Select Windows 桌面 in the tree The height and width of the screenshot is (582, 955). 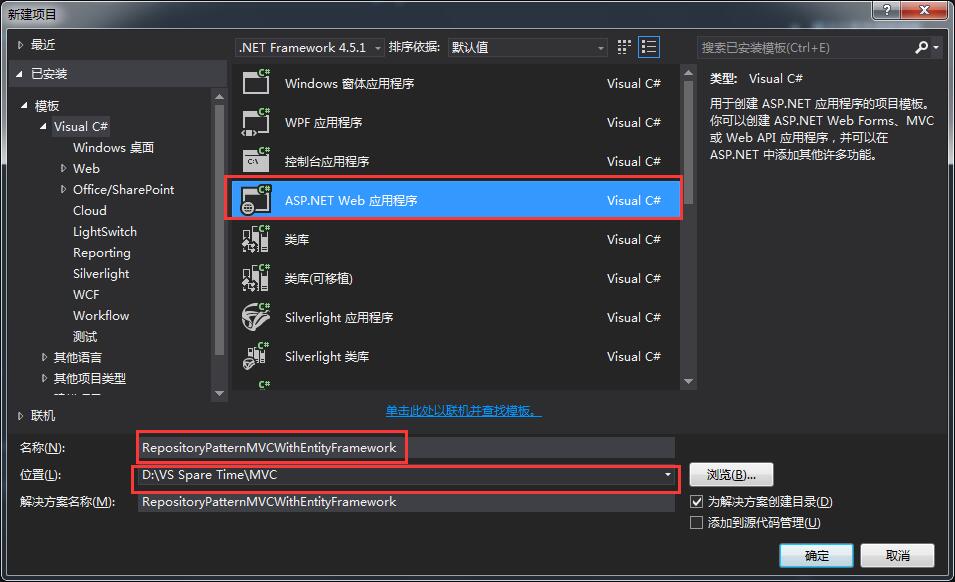113,147
